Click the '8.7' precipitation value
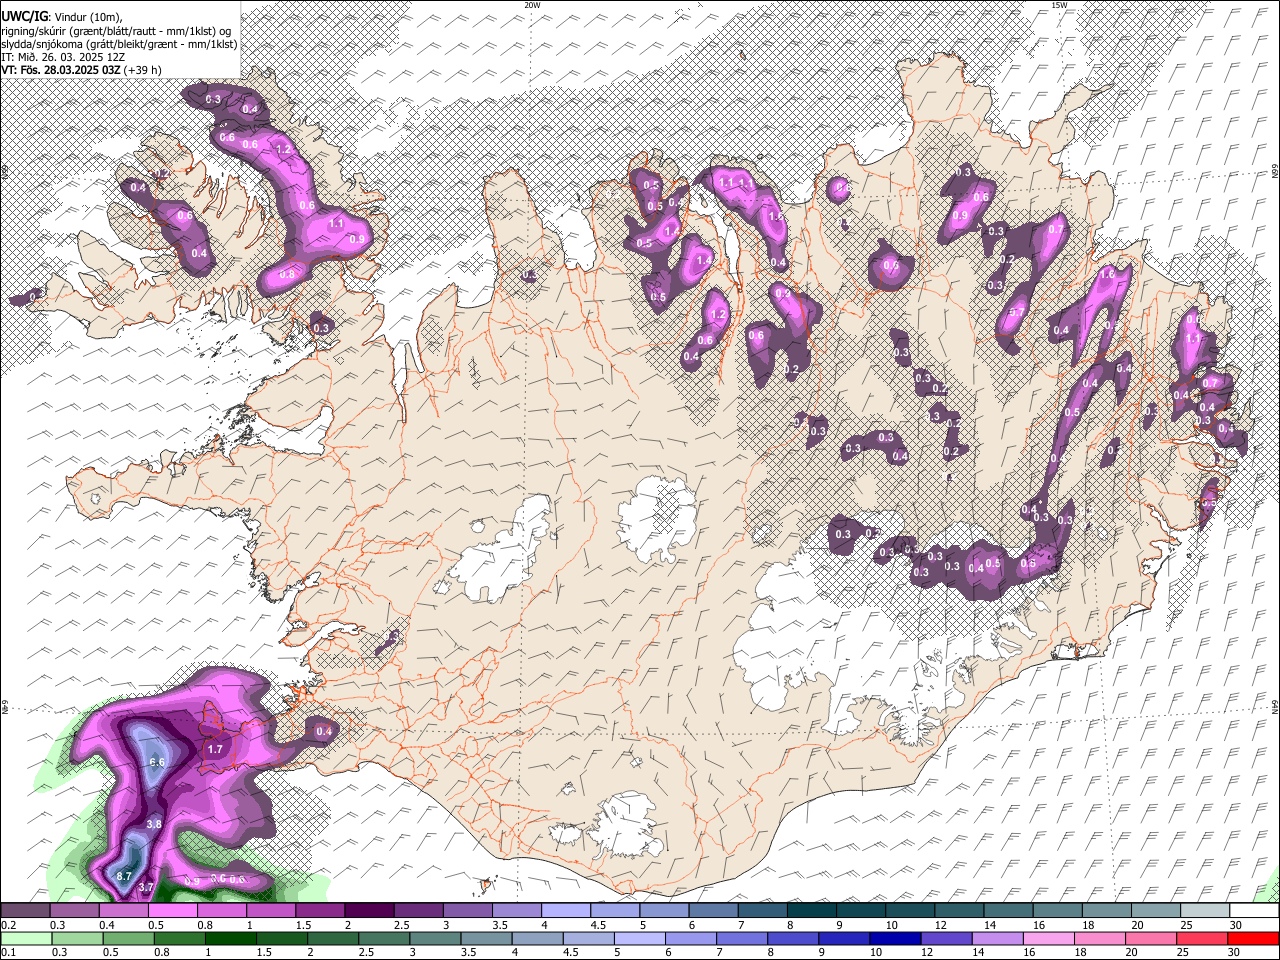This screenshot has height=960, width=1280. point(124,876)
